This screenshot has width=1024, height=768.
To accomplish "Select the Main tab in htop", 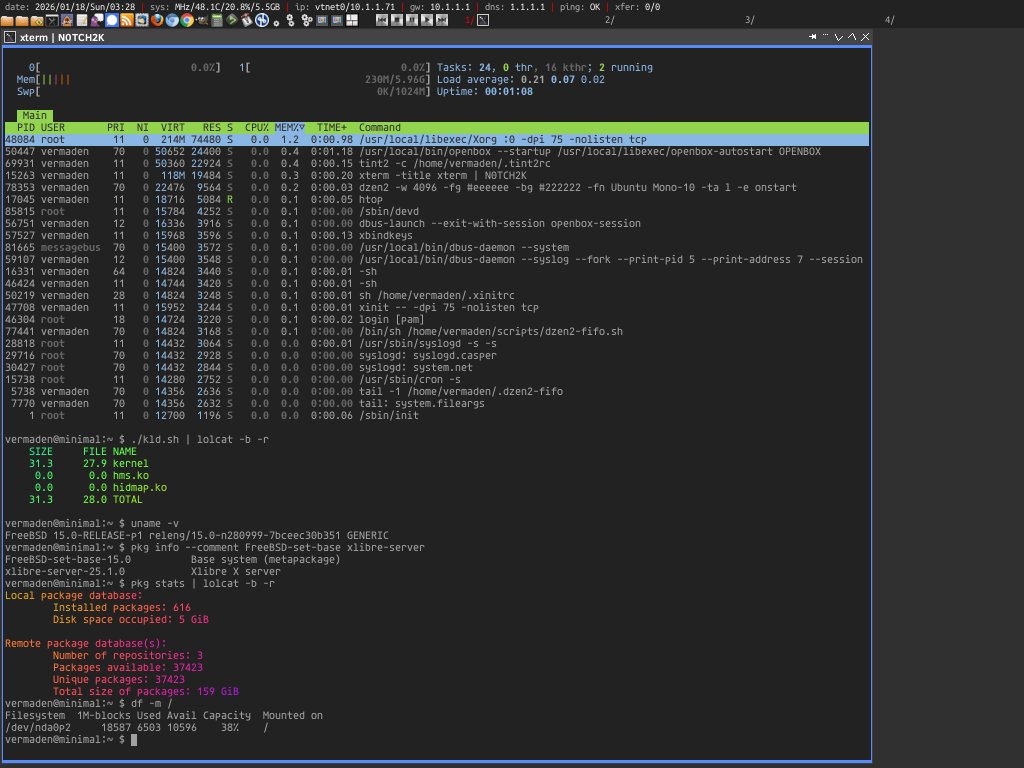I will [x=35, y=115].
